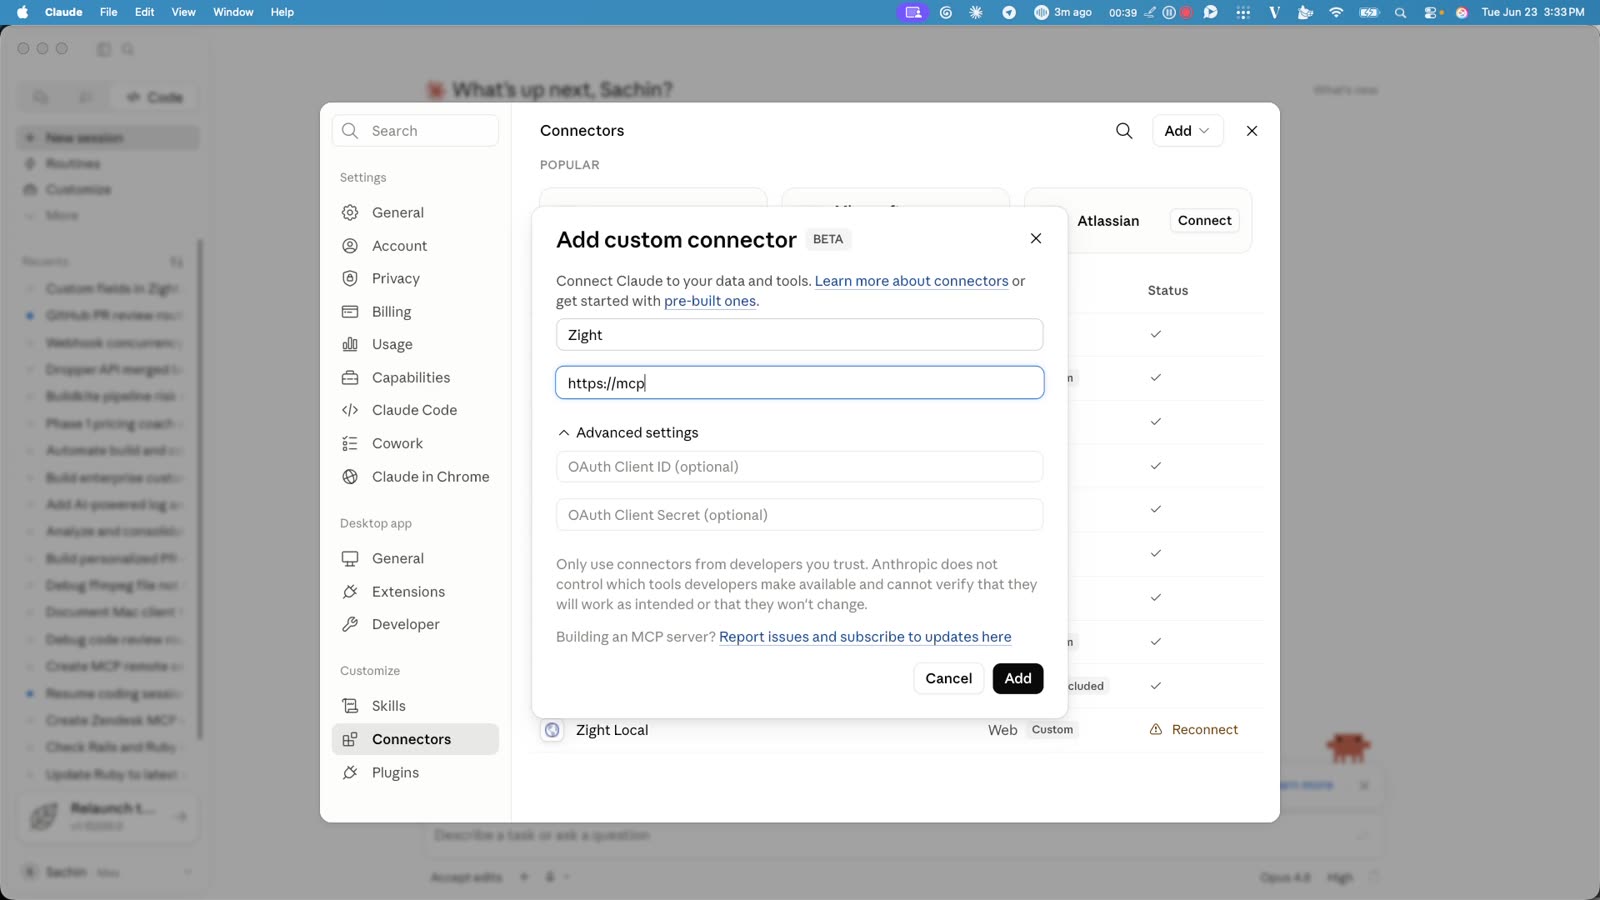This screenshot has width=1600, height=900.
Task: Connect the Atlassian connector
Action: click(x=1204, y=221)
